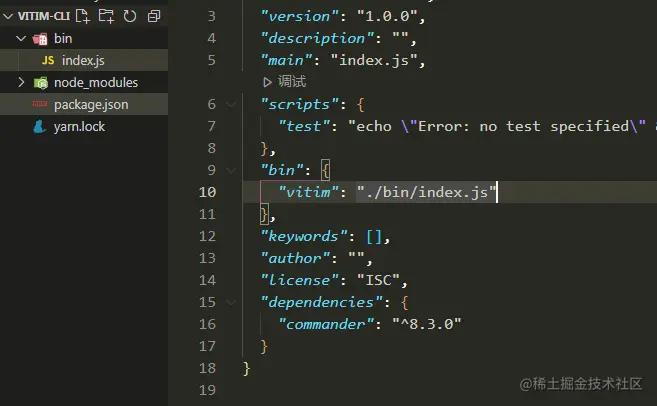
Task: Collapse all folders using the collapse icon
Action: tap(154, 16)
